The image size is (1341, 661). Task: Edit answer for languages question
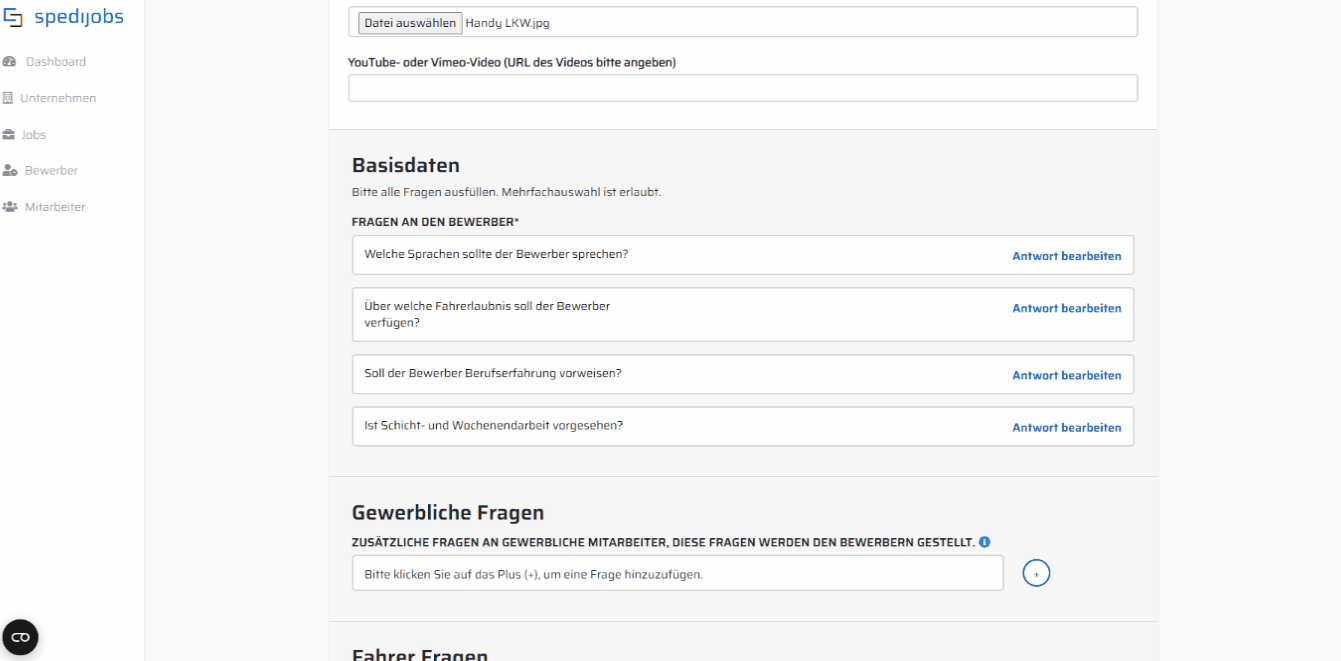pyautogui.click(x=1066, y=256)
